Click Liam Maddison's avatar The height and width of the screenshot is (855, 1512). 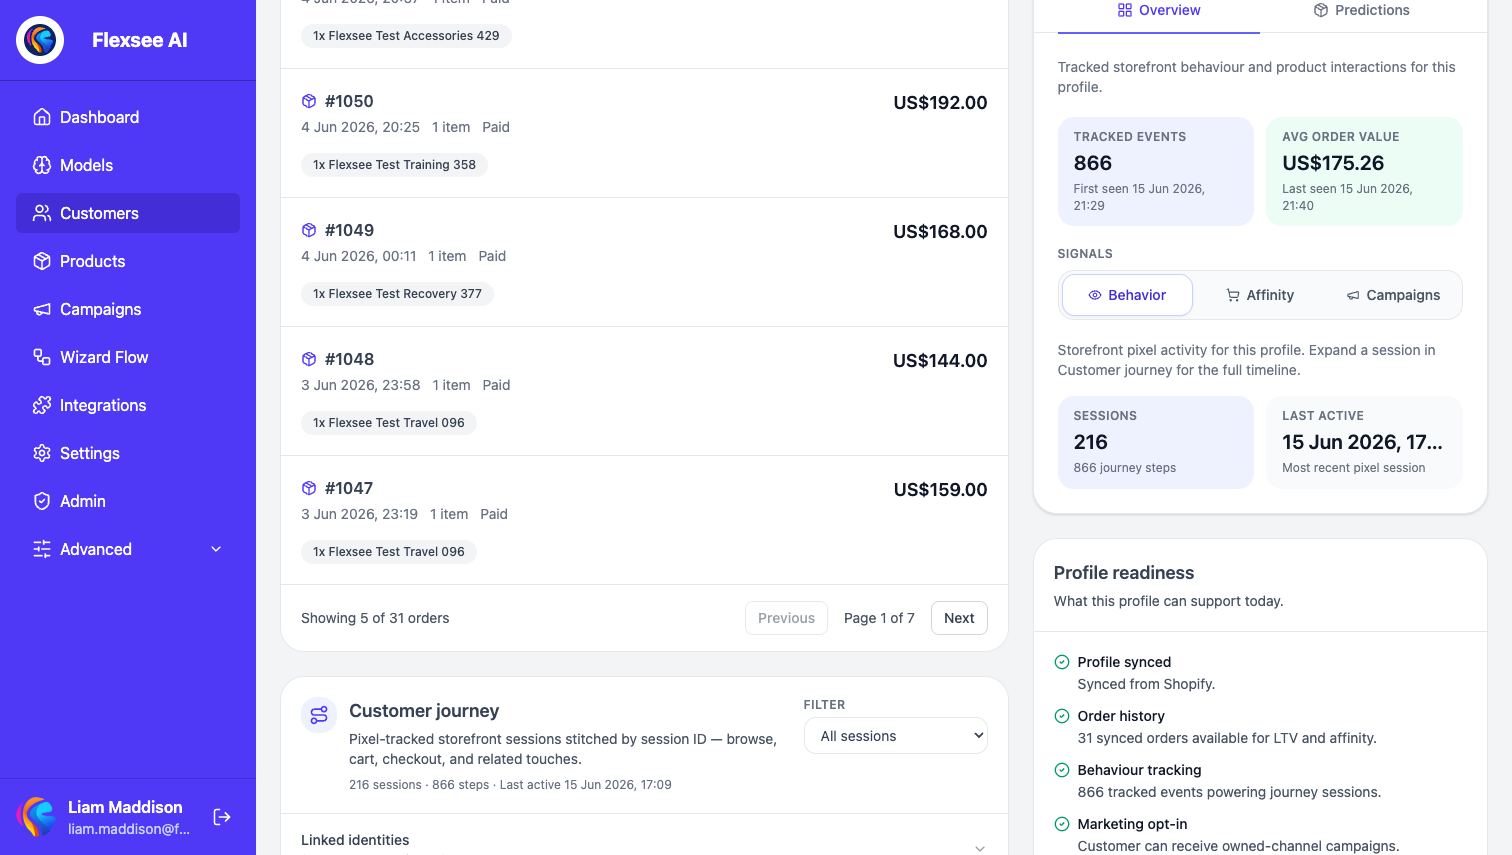38,817
